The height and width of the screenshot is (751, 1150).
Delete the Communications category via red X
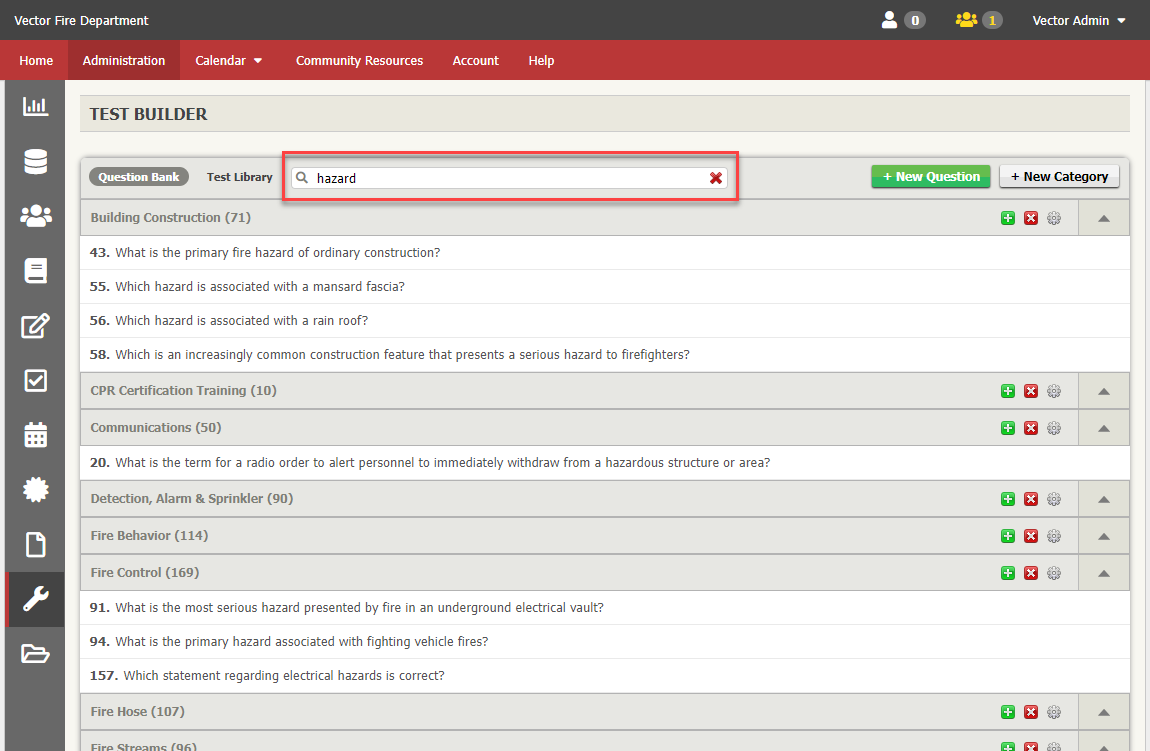tap(1031, 427)
